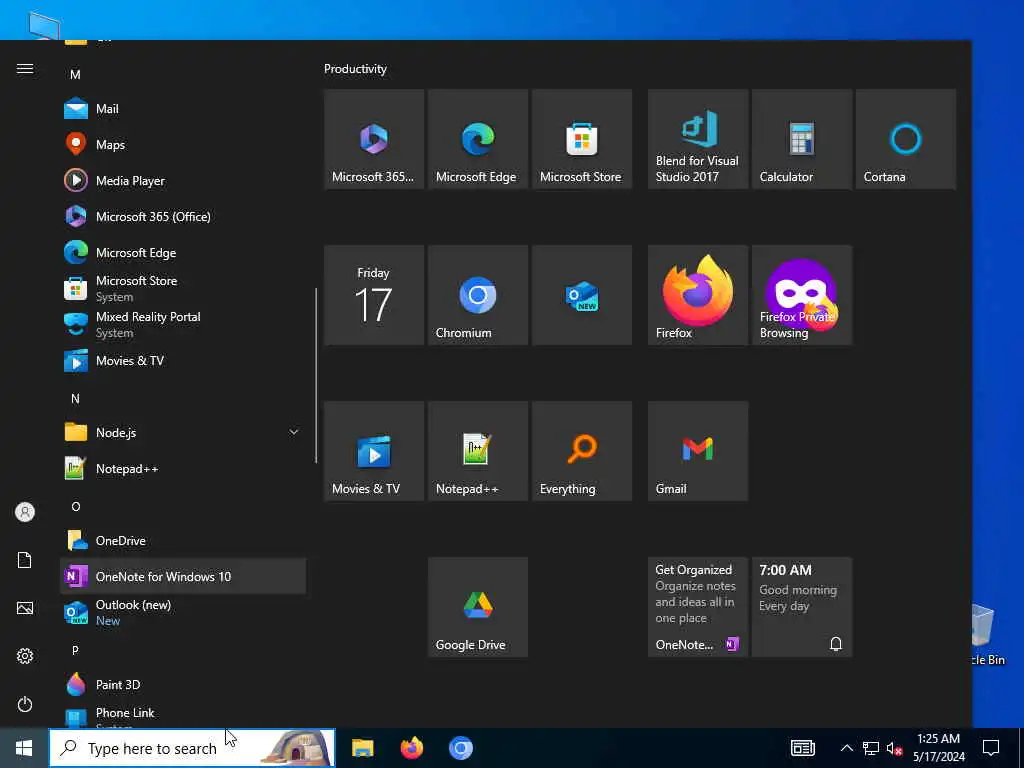Open the OneNote Get Organized tile
This screenshot has width=1024, height=768.
pyautogui.click(x=697, y=607)
